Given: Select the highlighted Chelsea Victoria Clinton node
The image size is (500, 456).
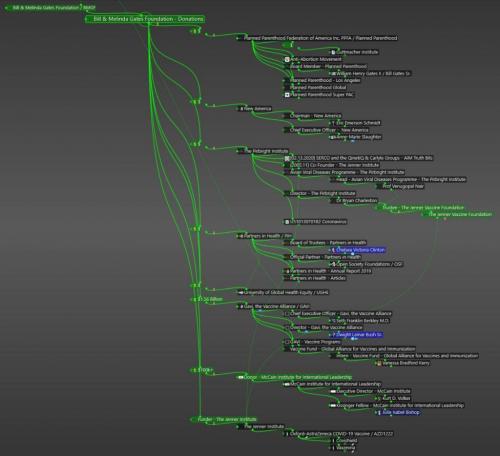Looking at the screenshot, I should pyautogui.click(x=358, y=250).
